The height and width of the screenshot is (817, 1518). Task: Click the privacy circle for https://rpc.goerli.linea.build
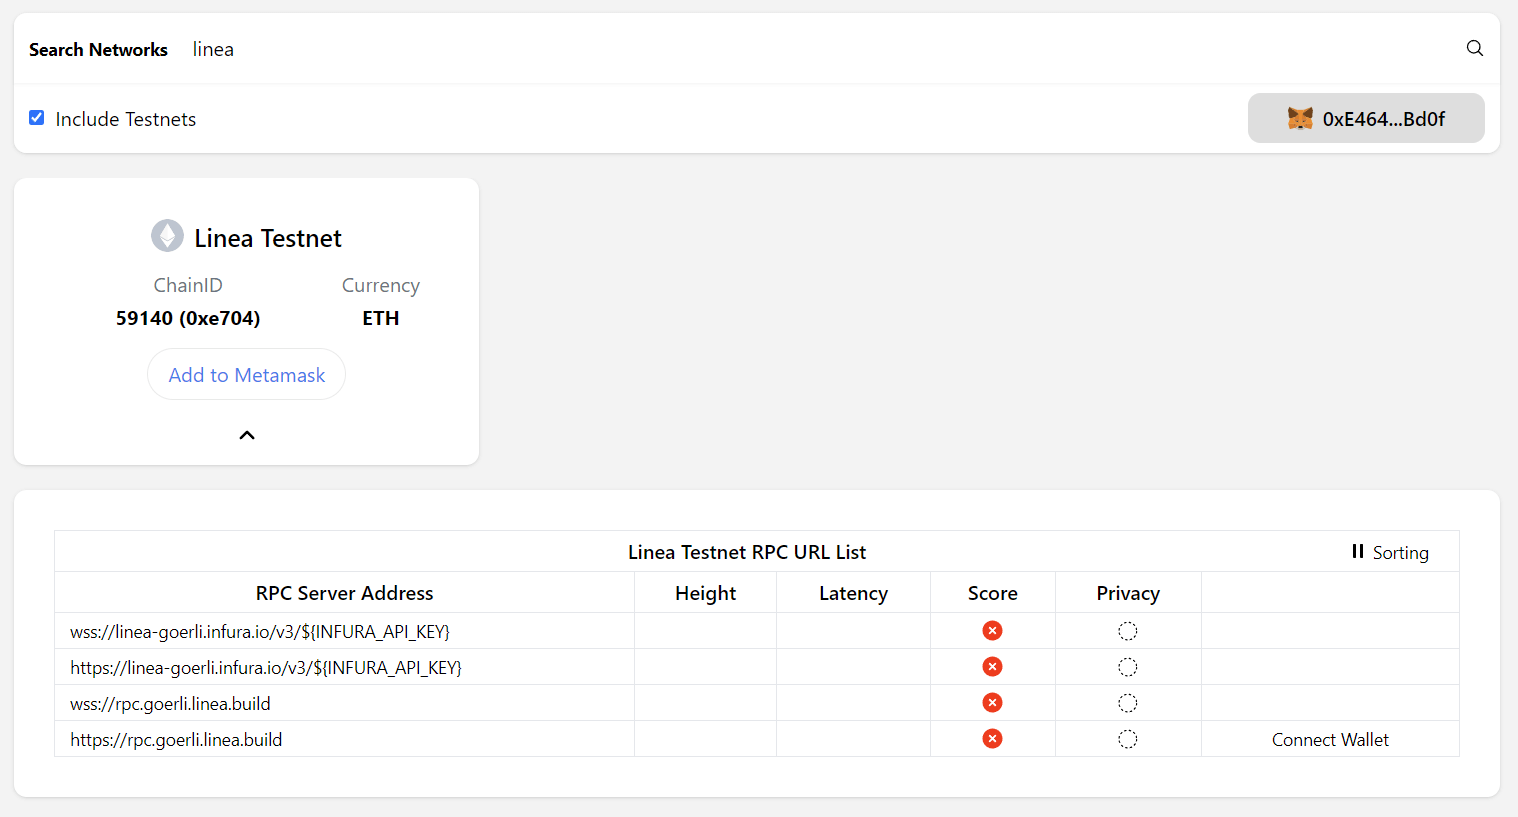coord(1128,738)
